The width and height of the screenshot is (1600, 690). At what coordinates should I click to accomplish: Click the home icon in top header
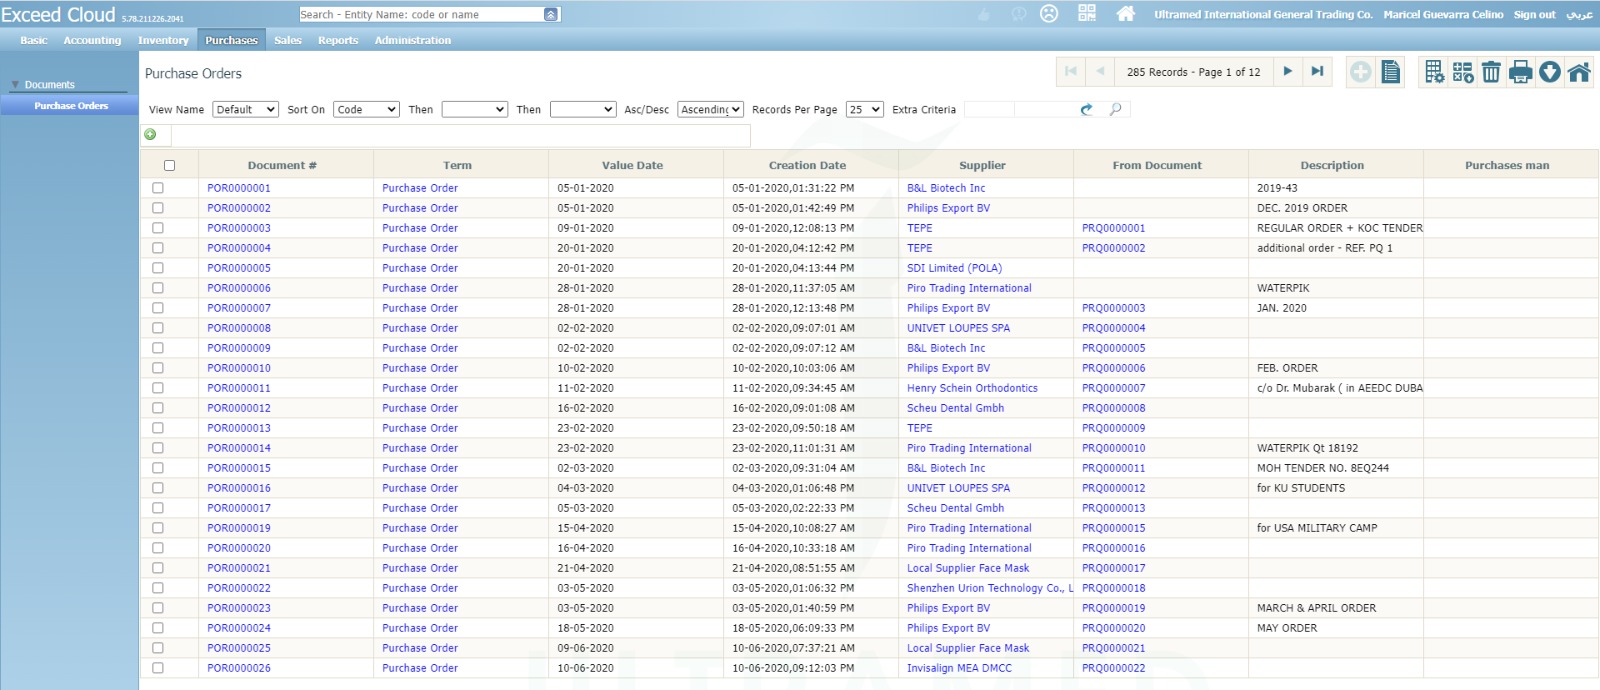[x=1125, y=14]
